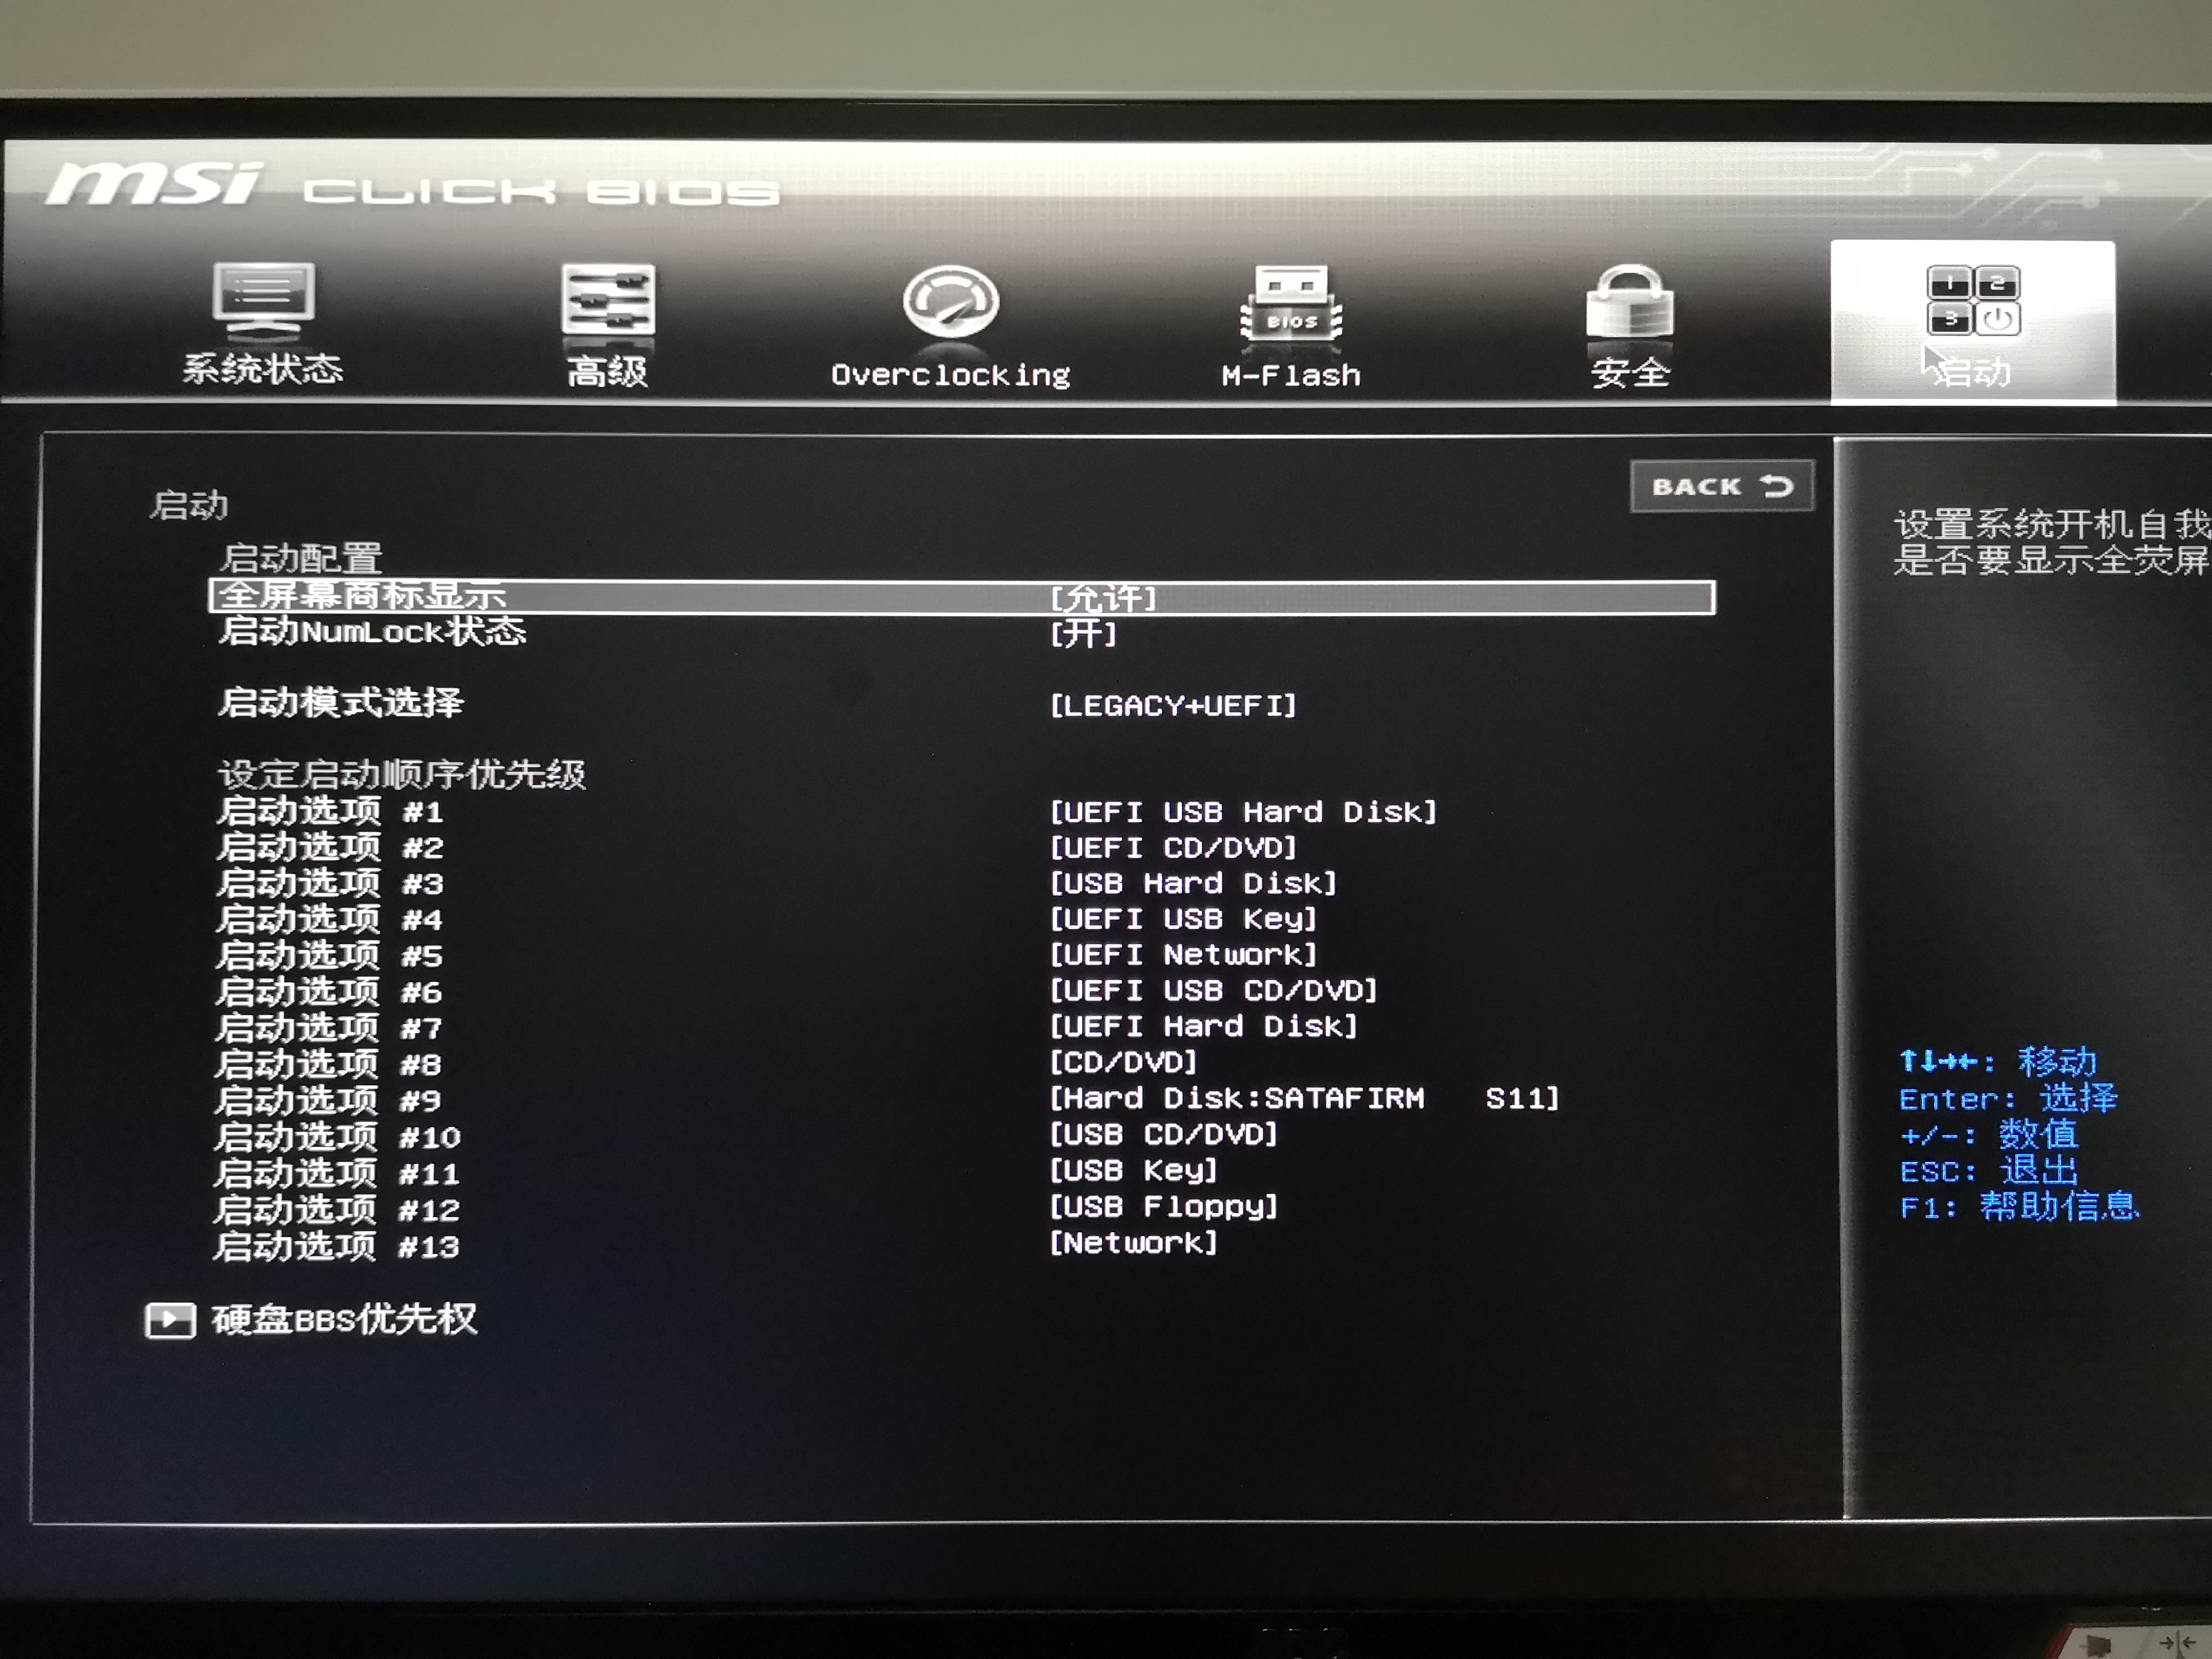
Task: Switch to M-Flash tab label
Action: coord(1291,376)
